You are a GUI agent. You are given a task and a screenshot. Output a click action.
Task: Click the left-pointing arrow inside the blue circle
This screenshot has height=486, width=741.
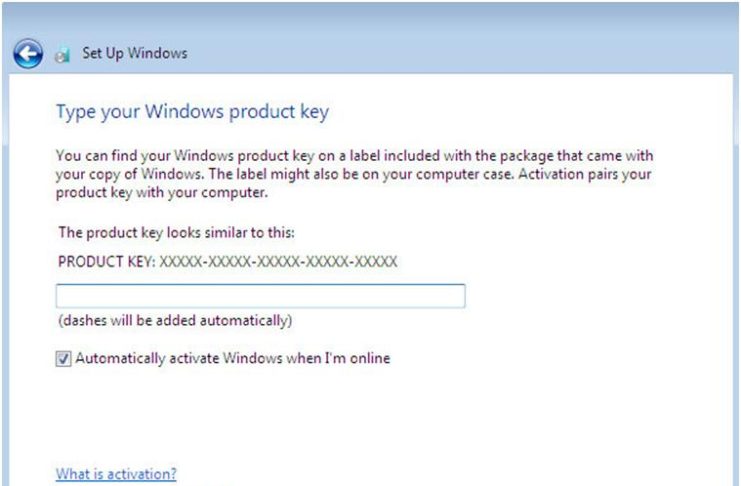point(28,53)
